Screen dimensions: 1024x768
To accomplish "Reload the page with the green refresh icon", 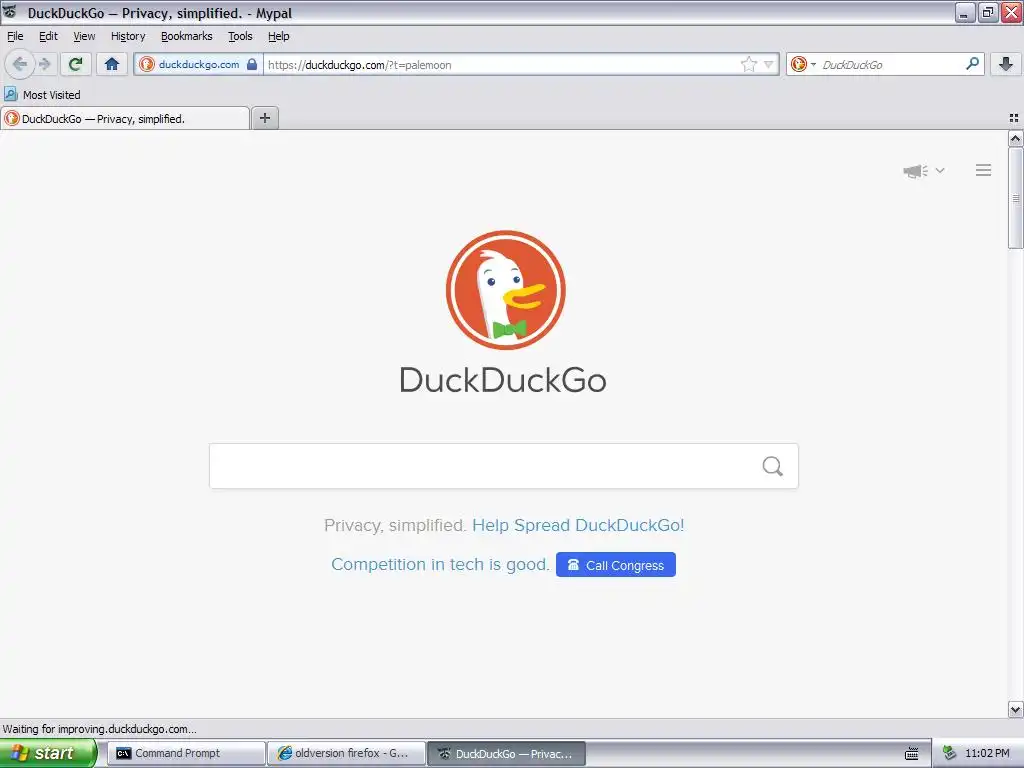I will [76, 64].
